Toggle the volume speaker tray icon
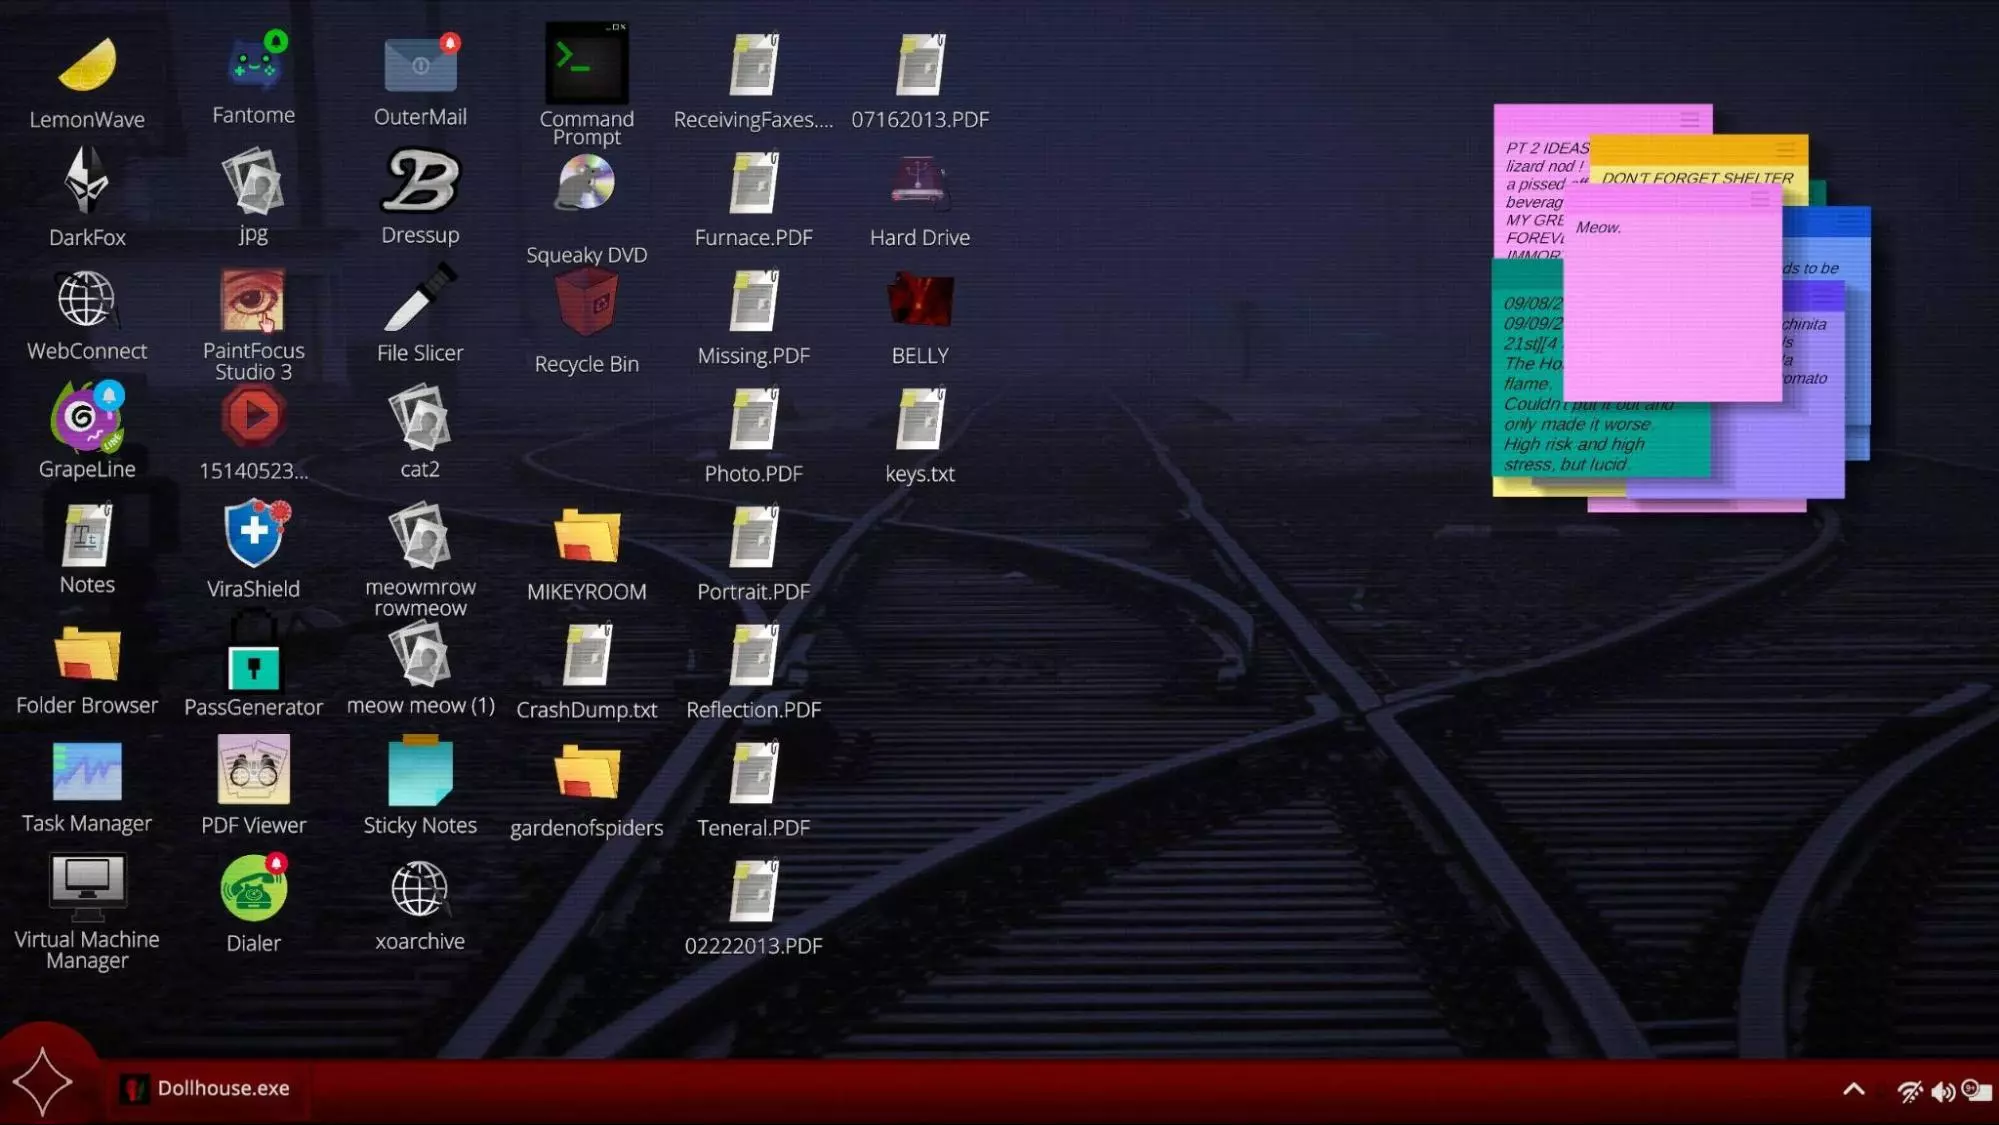The width and height of the screenshot is (1999, 1125). pyautogui.click(x=1942, y=1091)
